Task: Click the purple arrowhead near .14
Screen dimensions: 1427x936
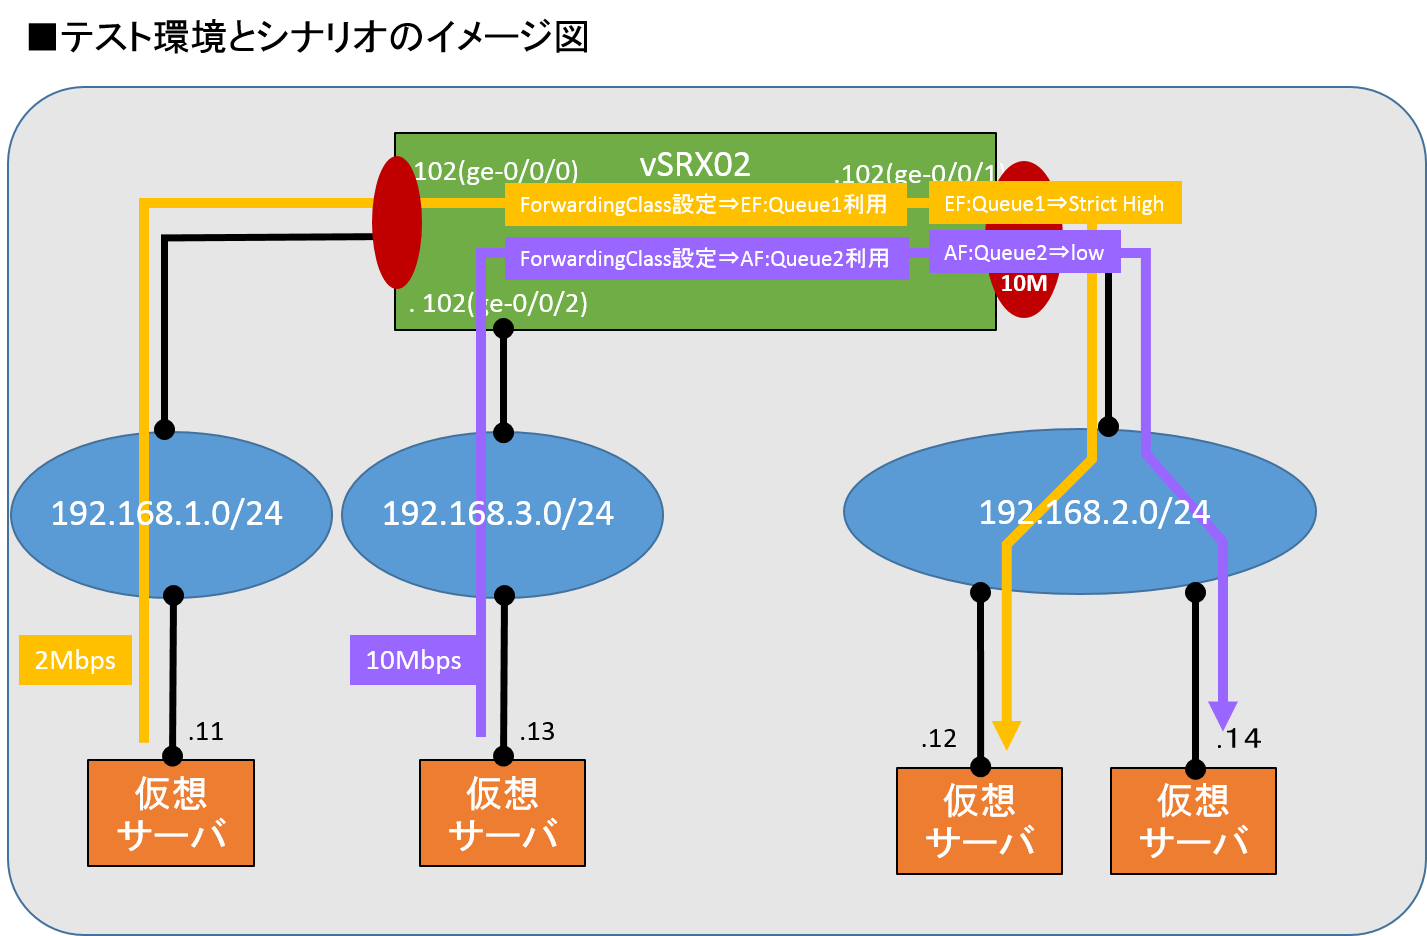Action: point(1223,716)
